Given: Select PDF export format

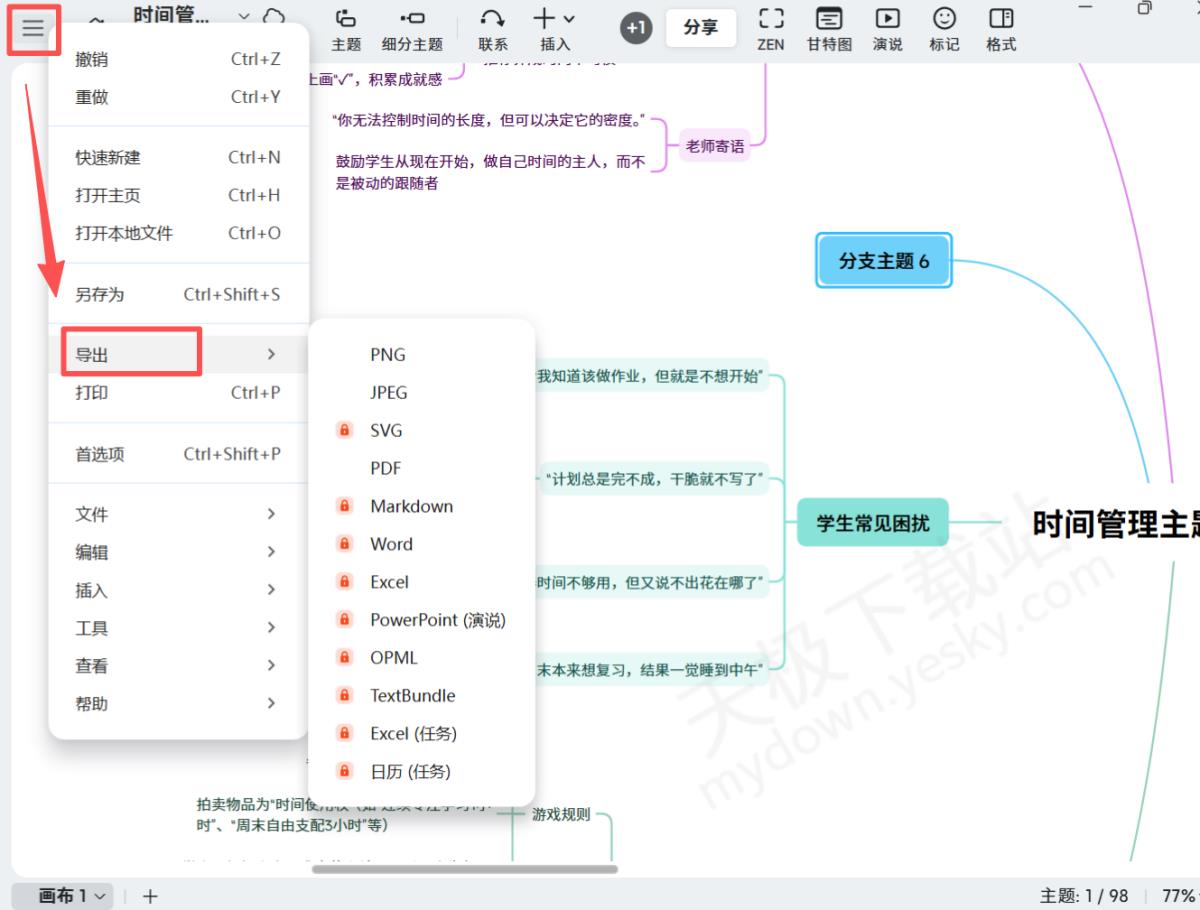Looking at the screenshot, I should click(x=386, y=468).
